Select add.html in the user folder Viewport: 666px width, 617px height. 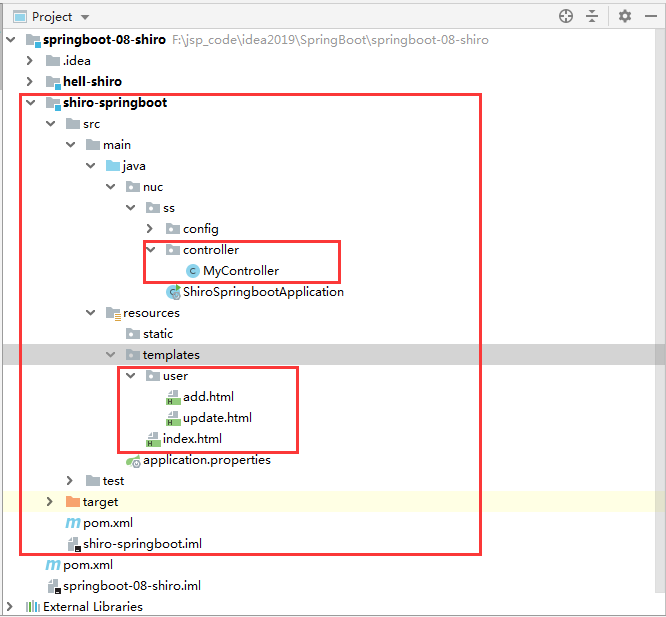click(x=208, y=396)
